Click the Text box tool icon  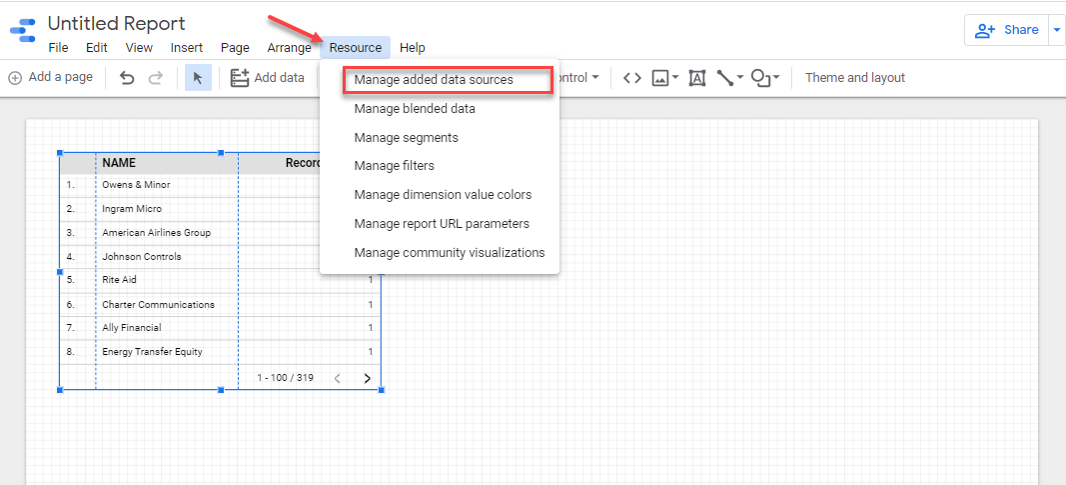[697, 78]
